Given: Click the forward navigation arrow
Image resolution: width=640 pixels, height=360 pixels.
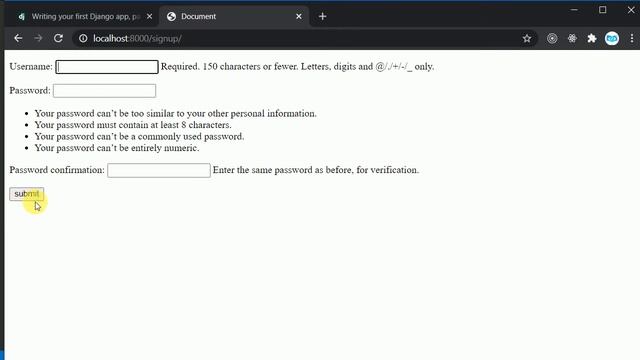Looking at the screenshot, I should click(38, 38).
